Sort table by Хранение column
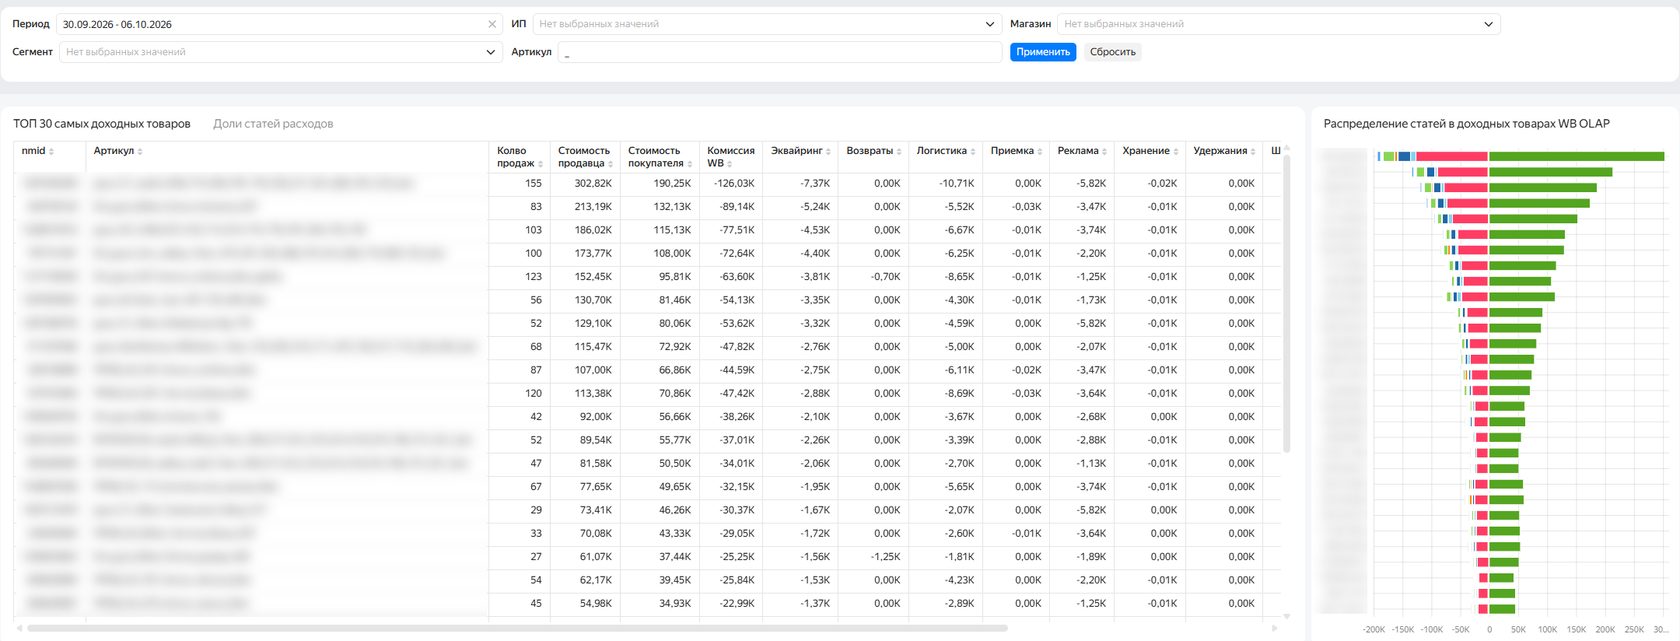Screen dimensions: 1680x641 click(x=1177, y=151)
